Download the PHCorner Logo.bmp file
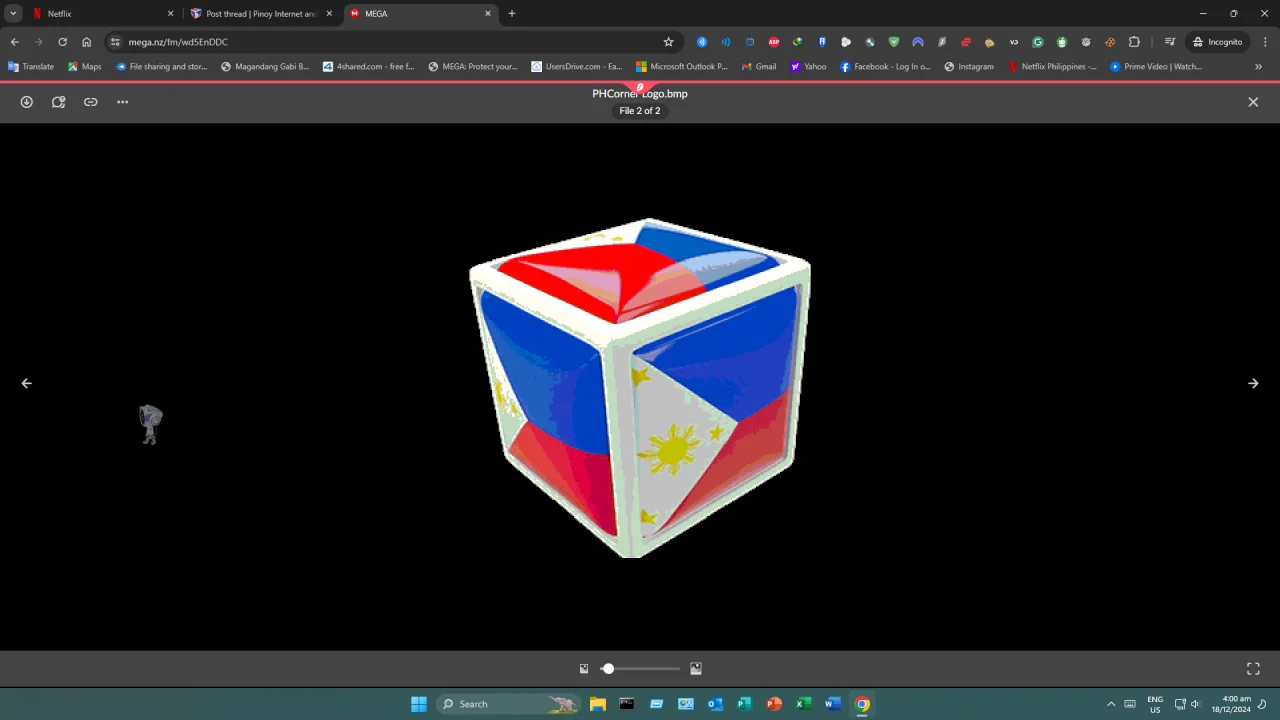The image size is (1280, 720). click(x=27, y=102)
